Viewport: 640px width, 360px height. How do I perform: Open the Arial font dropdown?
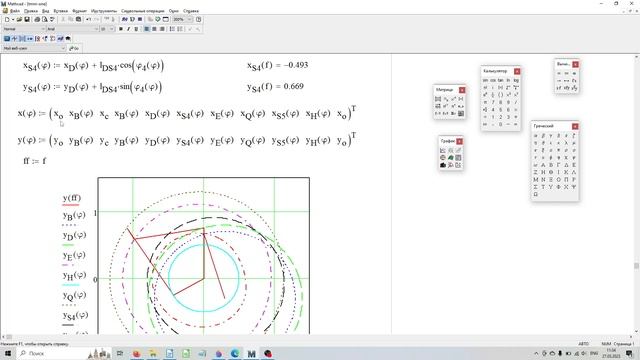96,29
